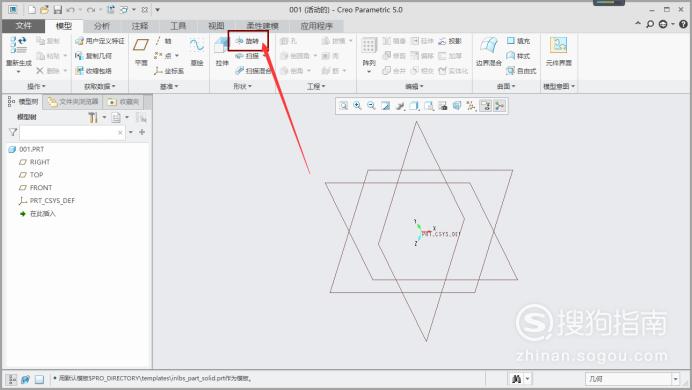Open the Operations (操作) group dropdown

click(36, 86)
